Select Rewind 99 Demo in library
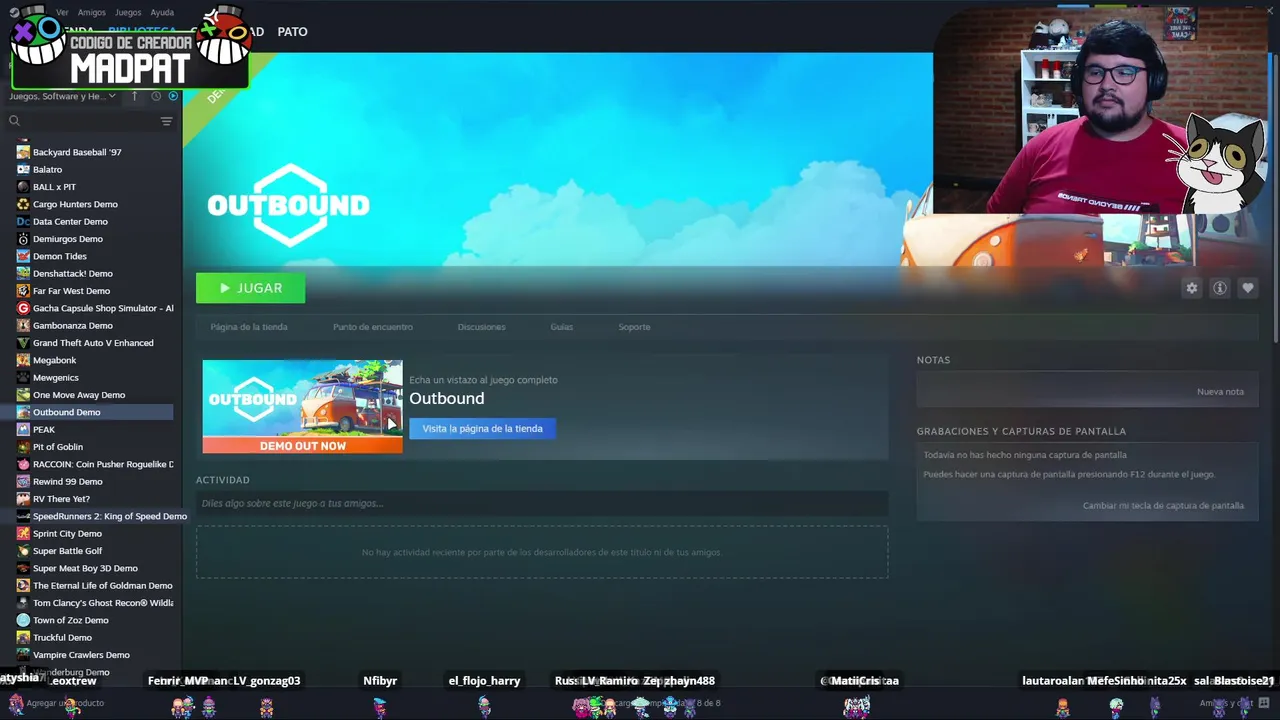Image resolution: width=1280 pixels, height=720 pixels. click(x=68, y=482)
